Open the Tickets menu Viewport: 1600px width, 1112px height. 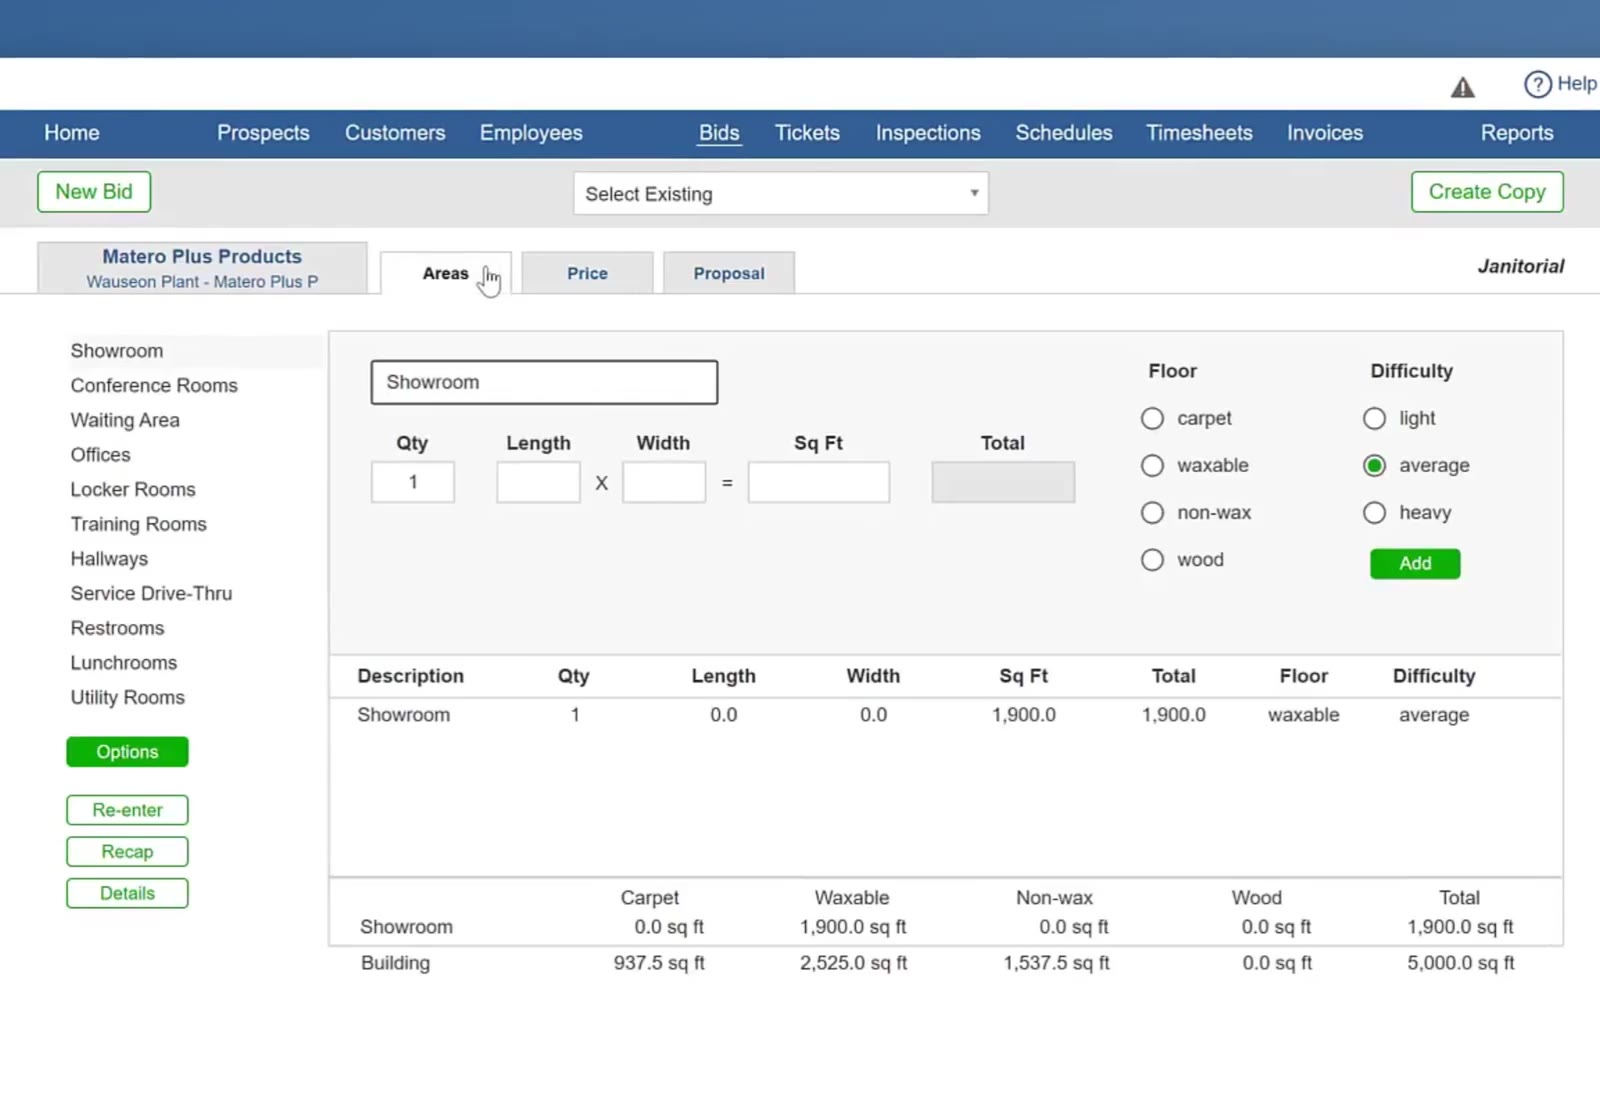tap(807, 133)
